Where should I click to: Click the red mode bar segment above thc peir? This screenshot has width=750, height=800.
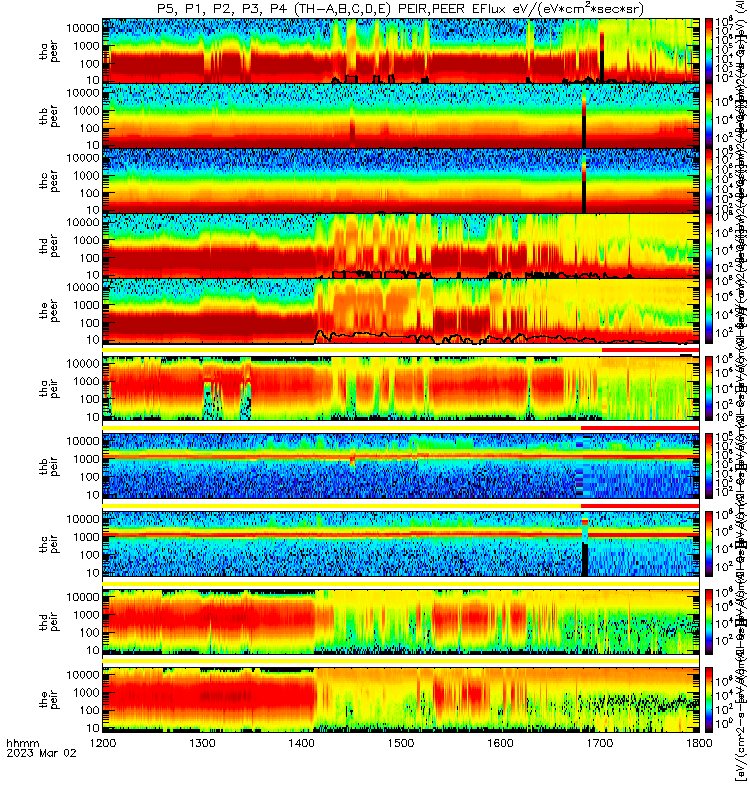click(x=640, y=506)
